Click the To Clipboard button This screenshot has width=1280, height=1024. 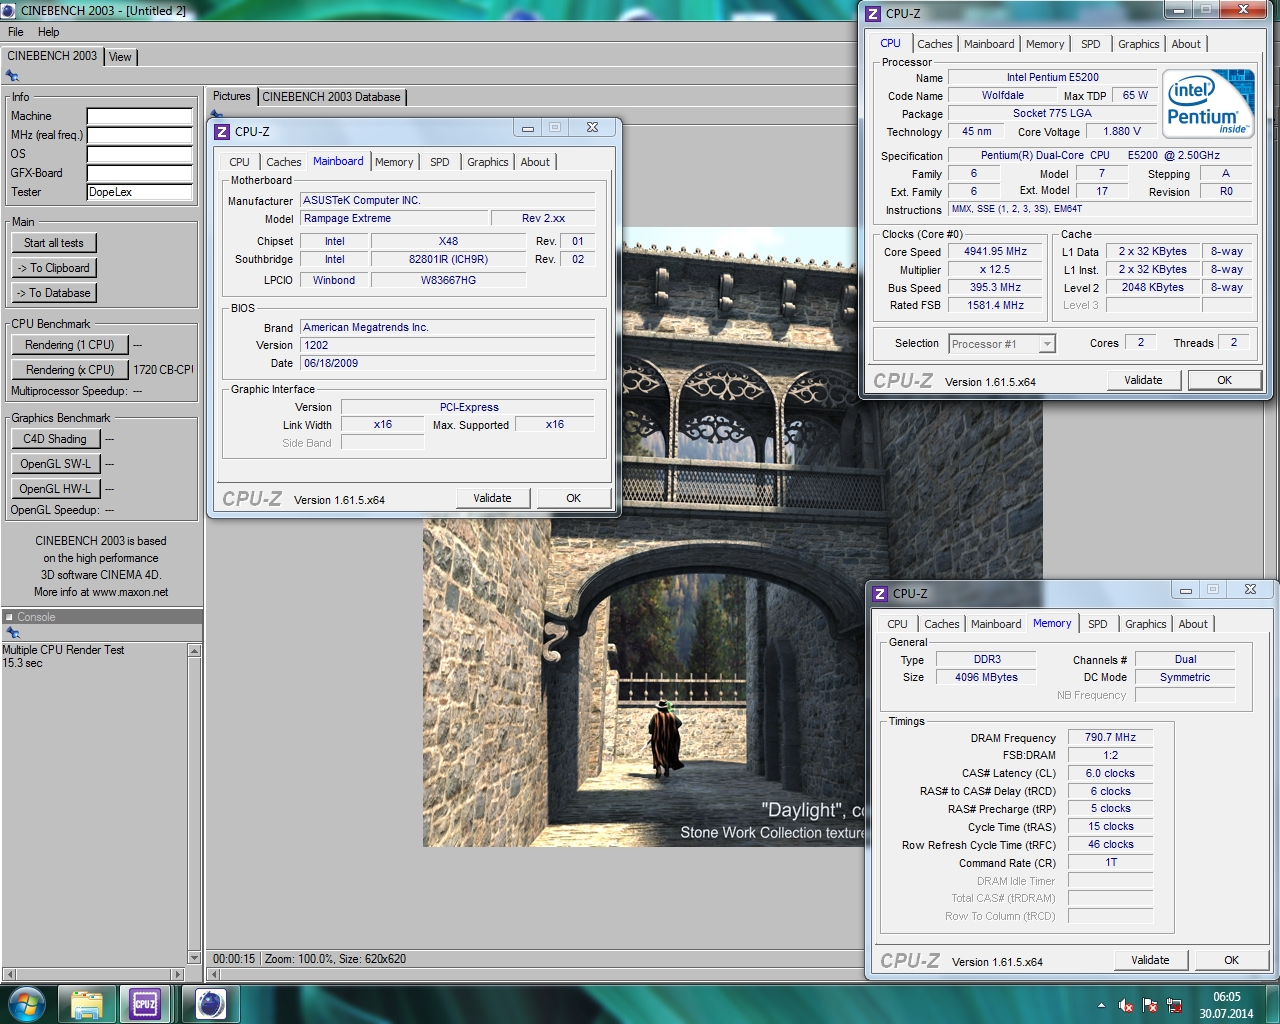coord(54,268)
